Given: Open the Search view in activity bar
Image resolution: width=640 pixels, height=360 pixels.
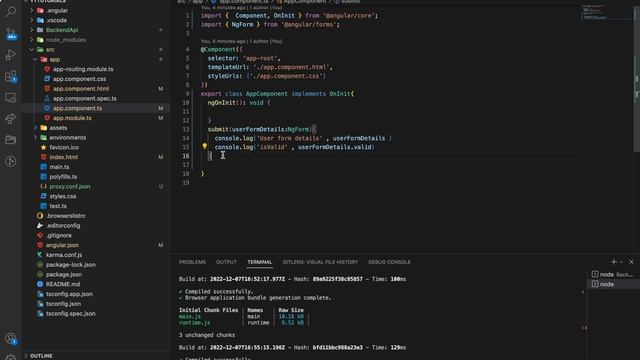Looking at the screenshot, I should (11, 11).
